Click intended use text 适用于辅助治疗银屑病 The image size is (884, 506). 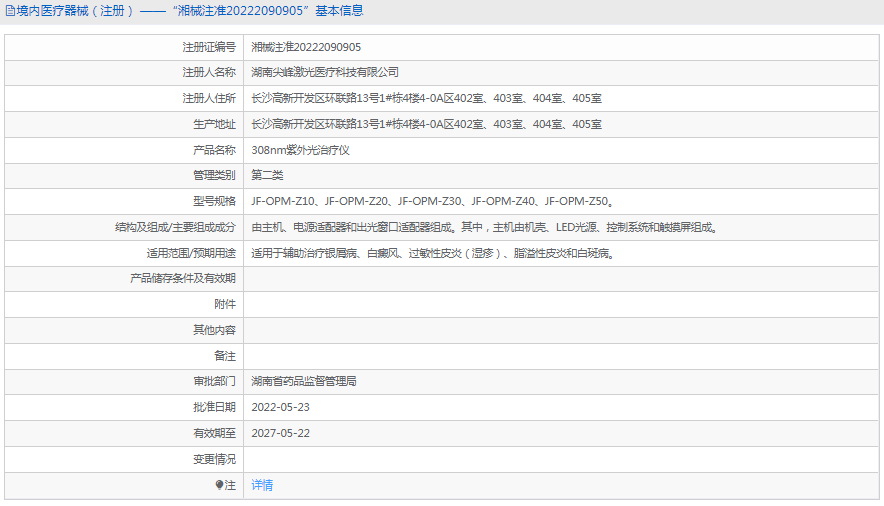pos(432,254)
